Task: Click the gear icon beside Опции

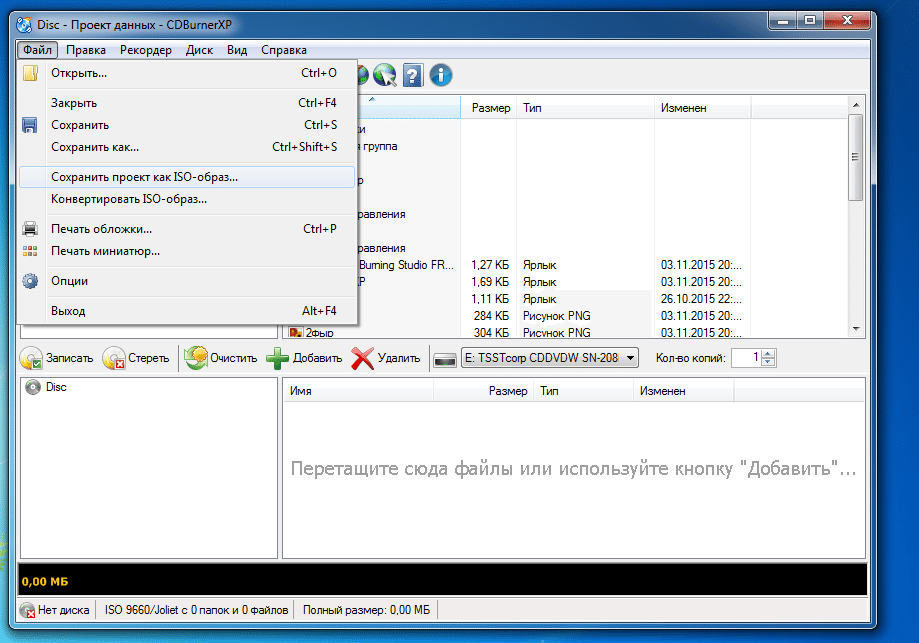Action: 30,281
